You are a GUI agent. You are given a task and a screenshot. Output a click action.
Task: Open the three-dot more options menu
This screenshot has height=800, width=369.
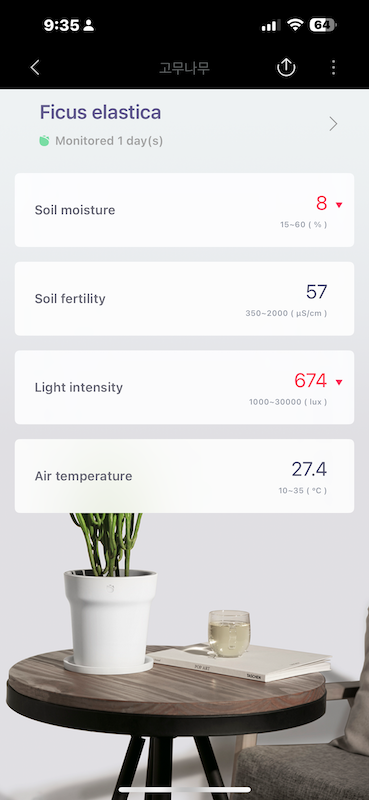(333, 67)
